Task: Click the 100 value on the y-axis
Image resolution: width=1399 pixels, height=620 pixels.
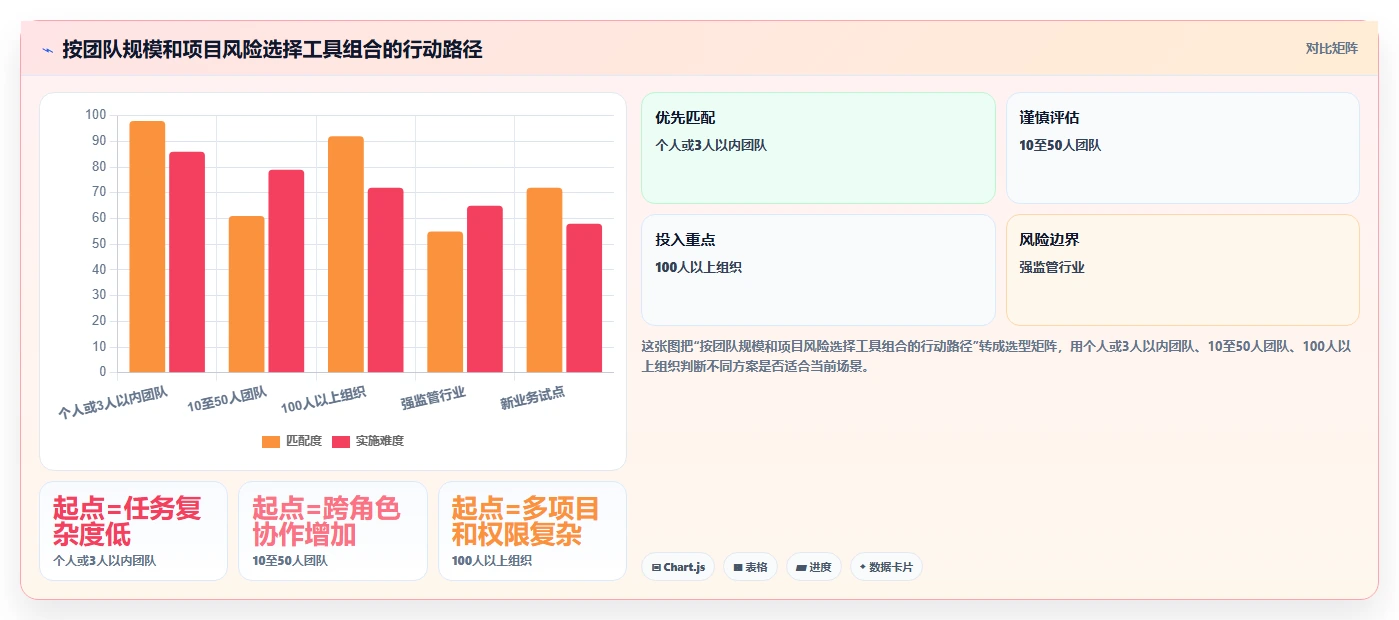Action: [96, 115]
